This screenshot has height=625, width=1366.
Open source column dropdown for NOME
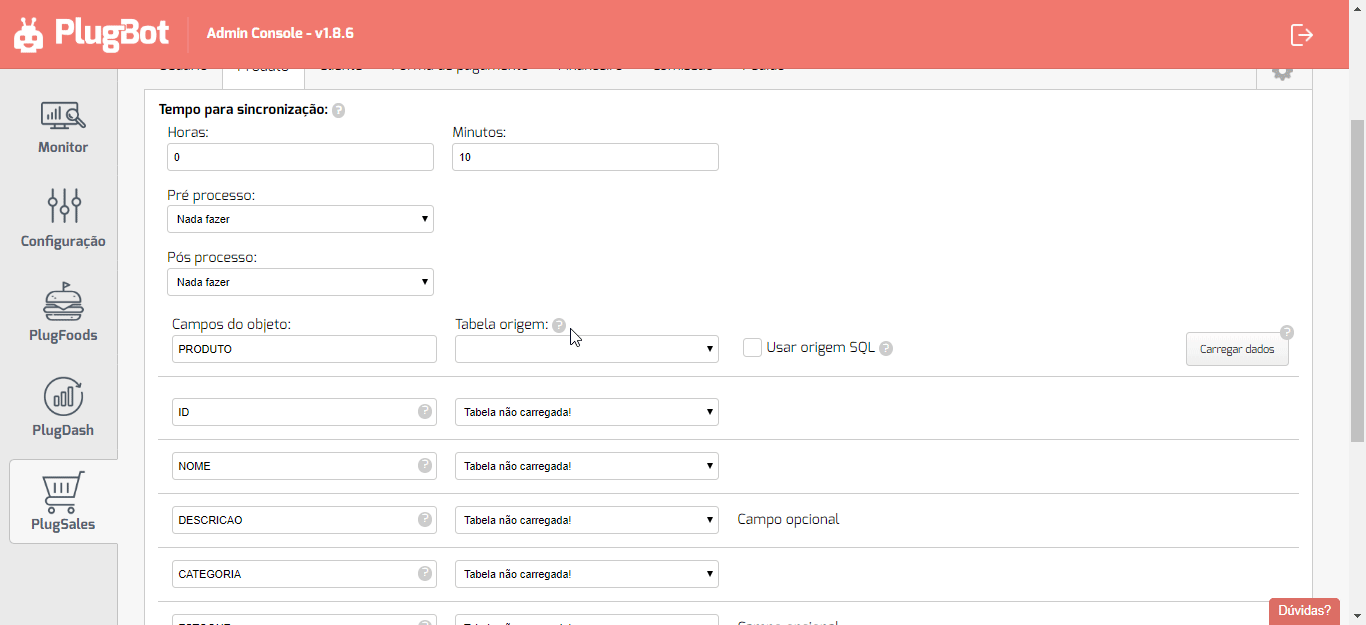587,466
